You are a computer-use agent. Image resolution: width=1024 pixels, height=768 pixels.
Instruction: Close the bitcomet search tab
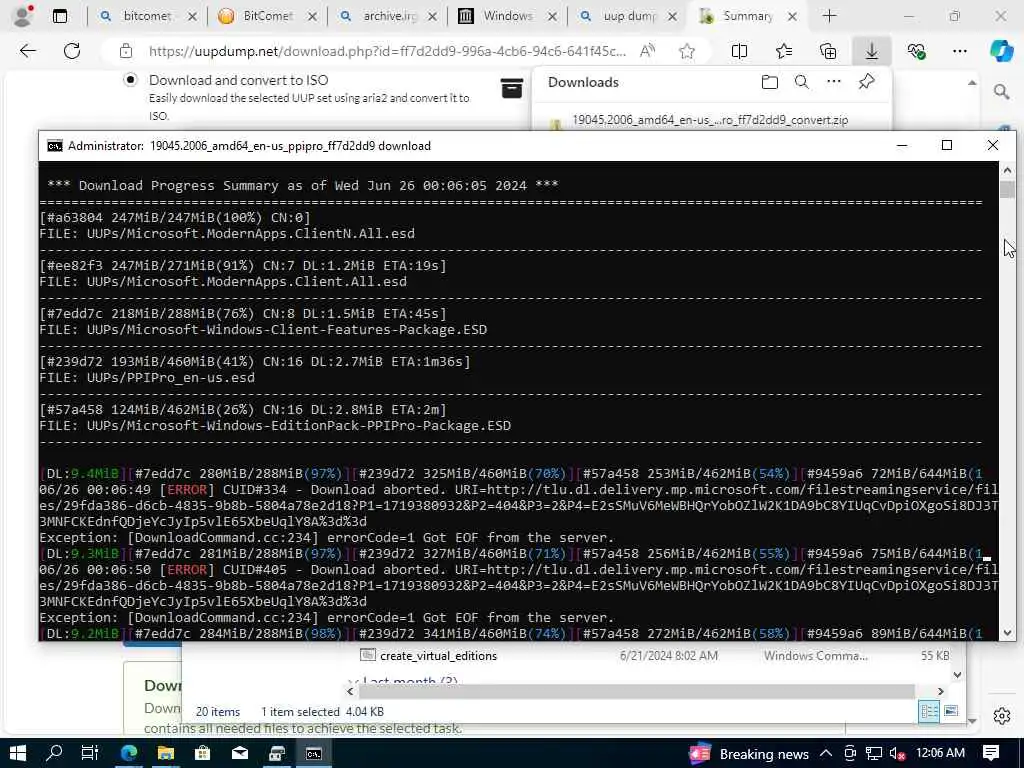[192, 17]
